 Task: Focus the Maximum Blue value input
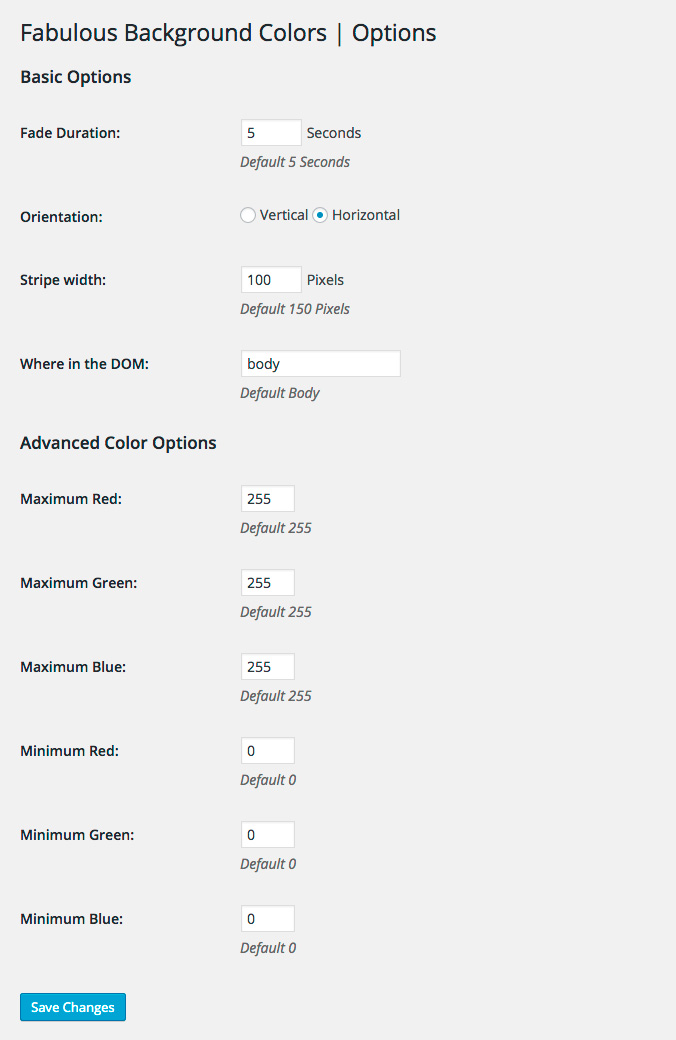[268, 667]
